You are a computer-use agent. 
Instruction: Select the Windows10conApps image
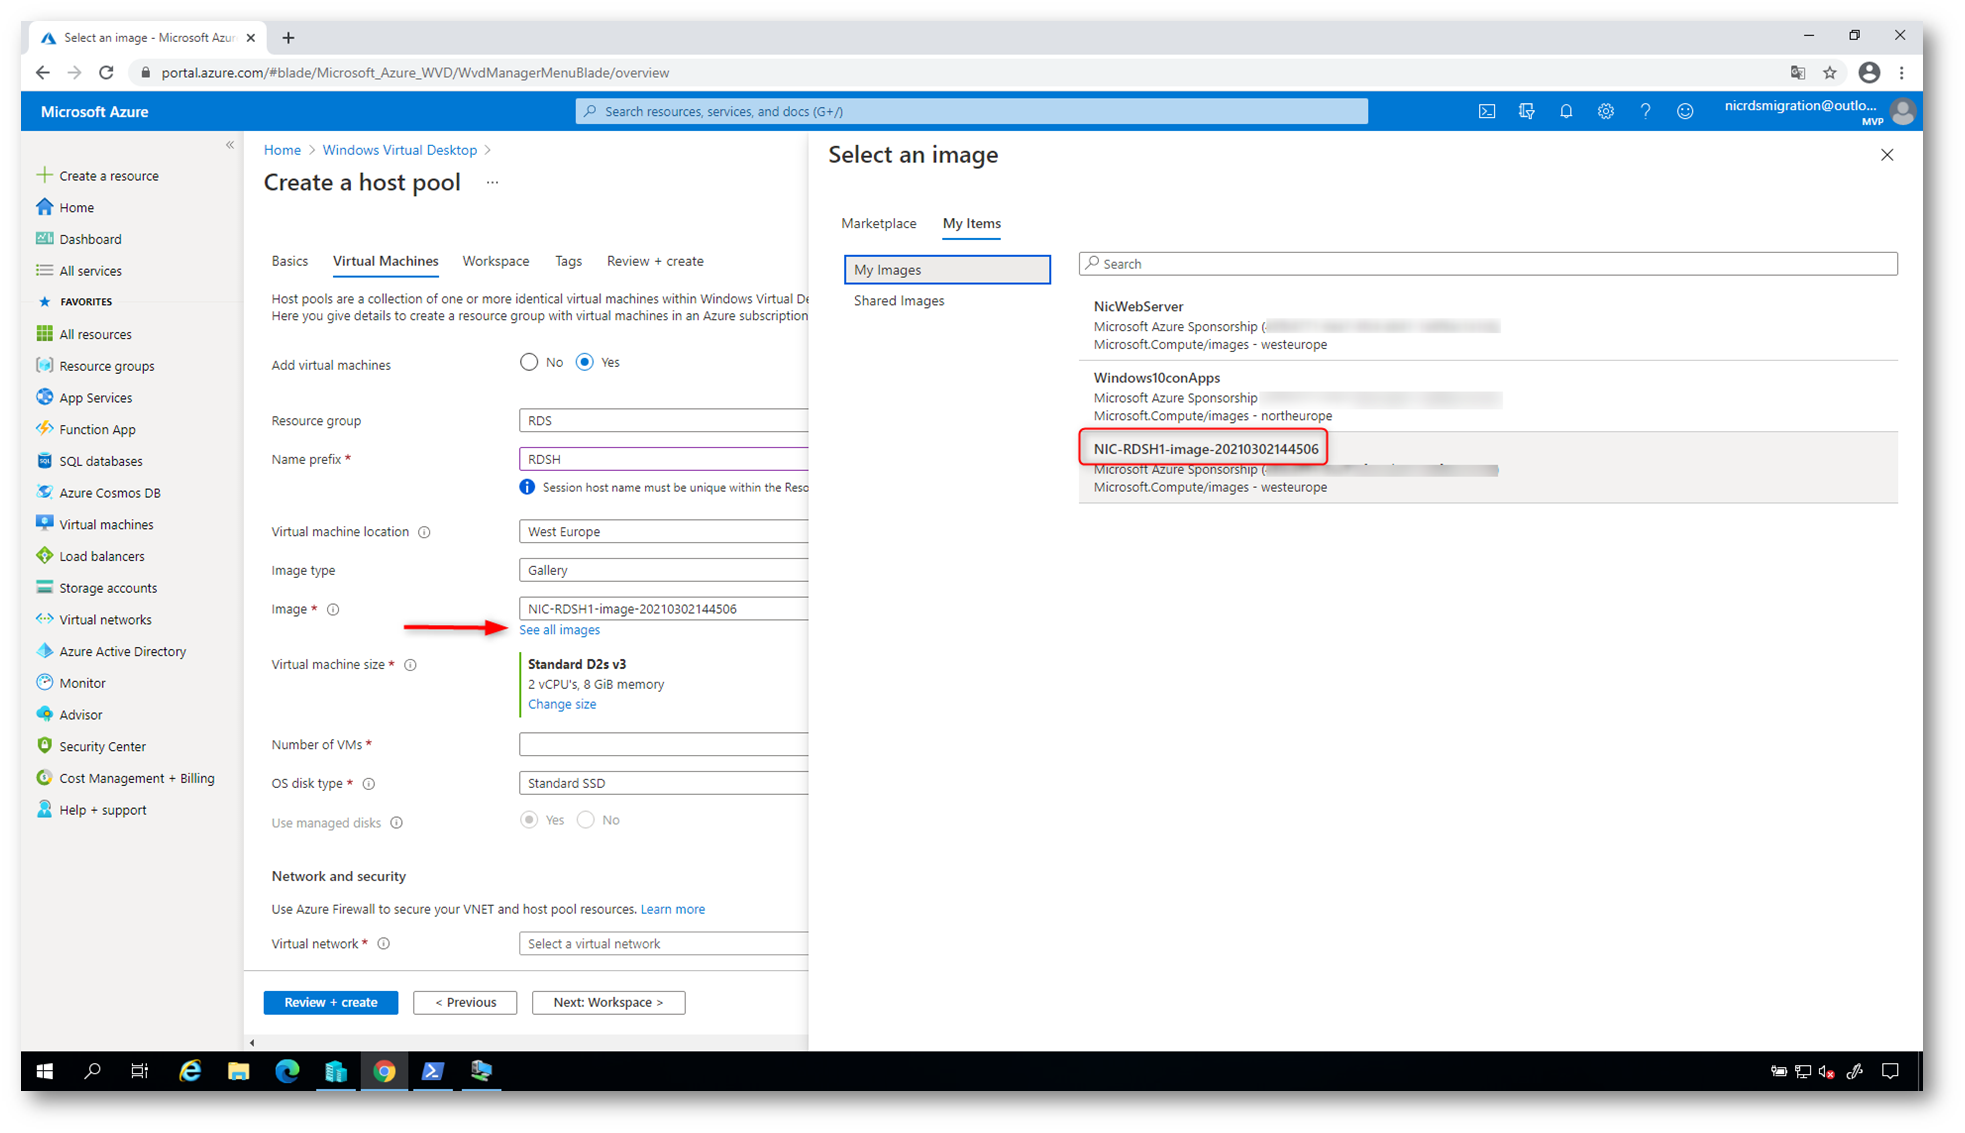point(1488,396)
